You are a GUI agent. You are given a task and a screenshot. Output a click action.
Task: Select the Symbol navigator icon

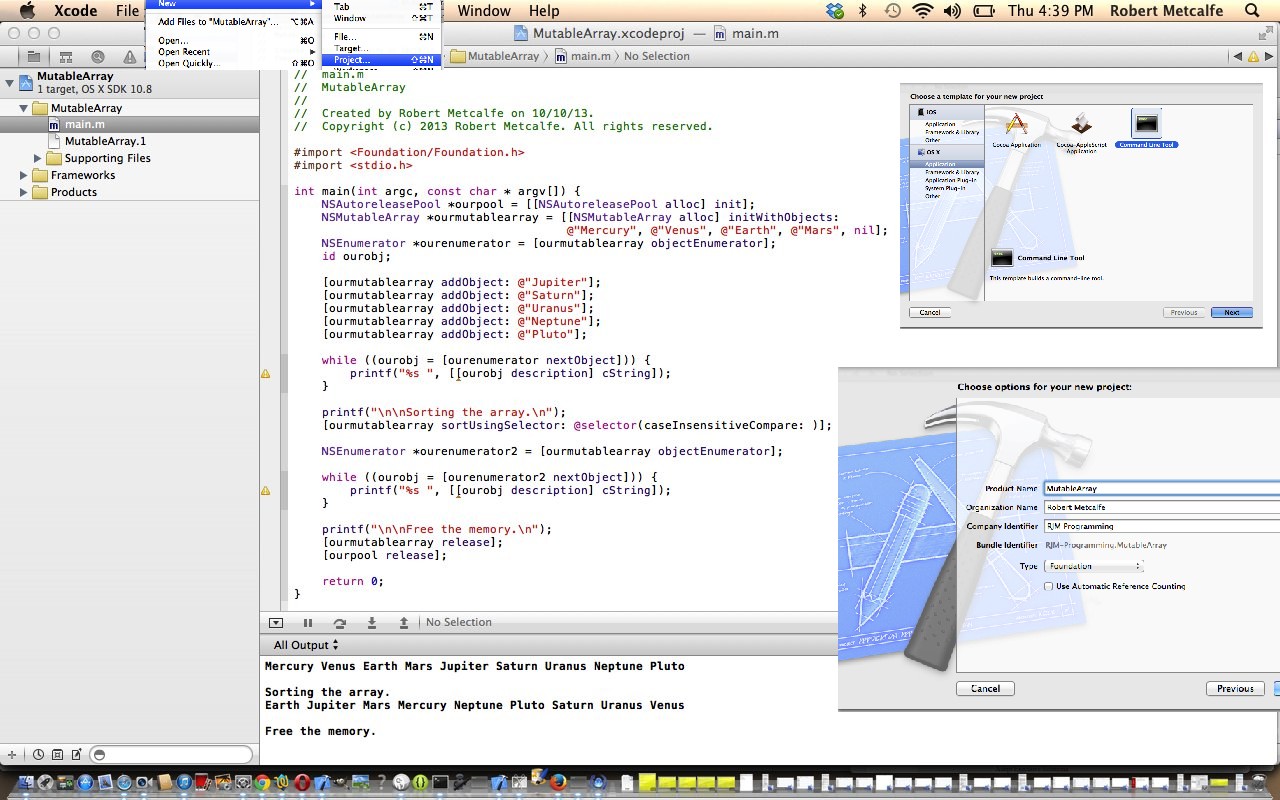tap(66, 56)
